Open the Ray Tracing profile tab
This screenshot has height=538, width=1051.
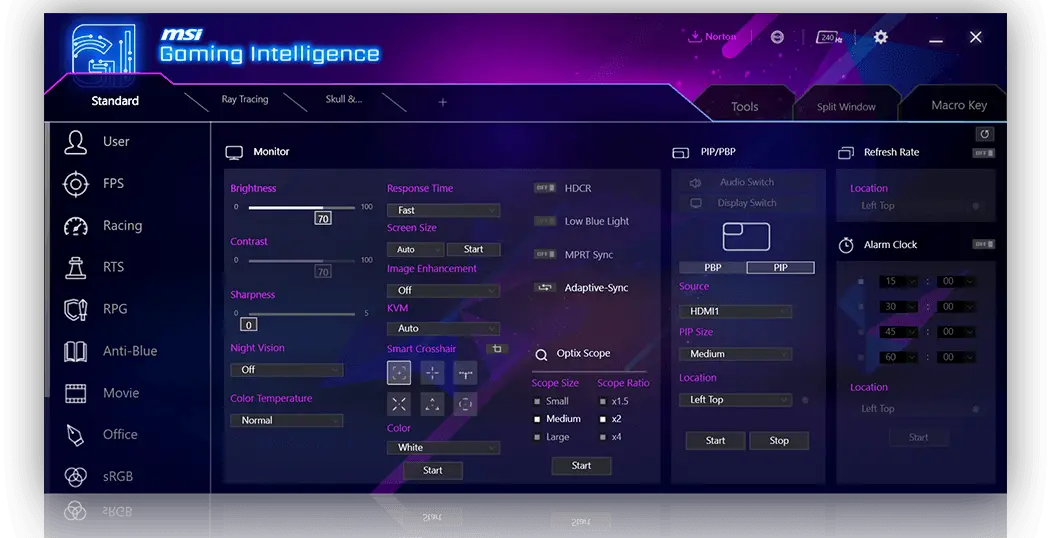244,100
